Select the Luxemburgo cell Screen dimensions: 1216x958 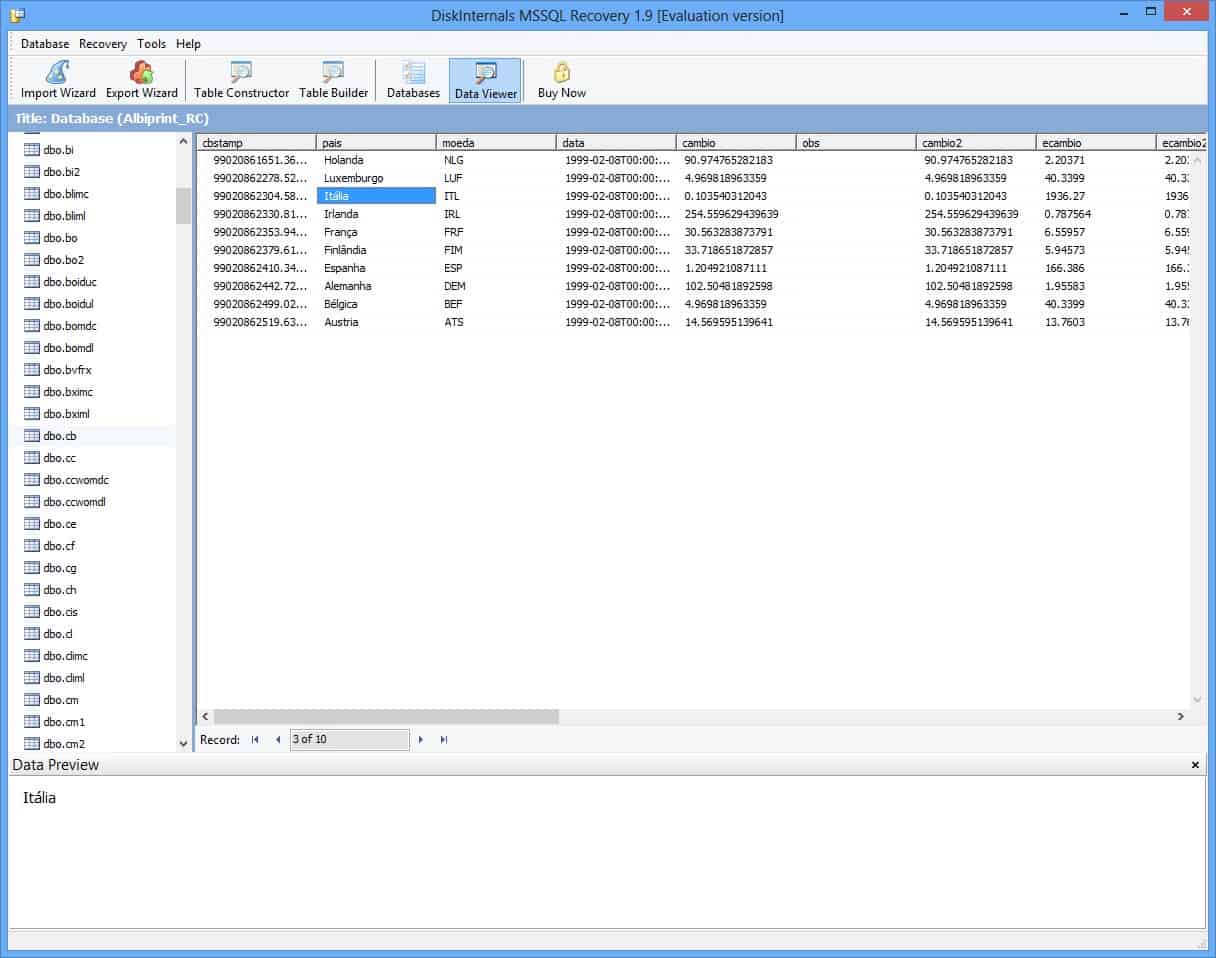coord(376,178)
